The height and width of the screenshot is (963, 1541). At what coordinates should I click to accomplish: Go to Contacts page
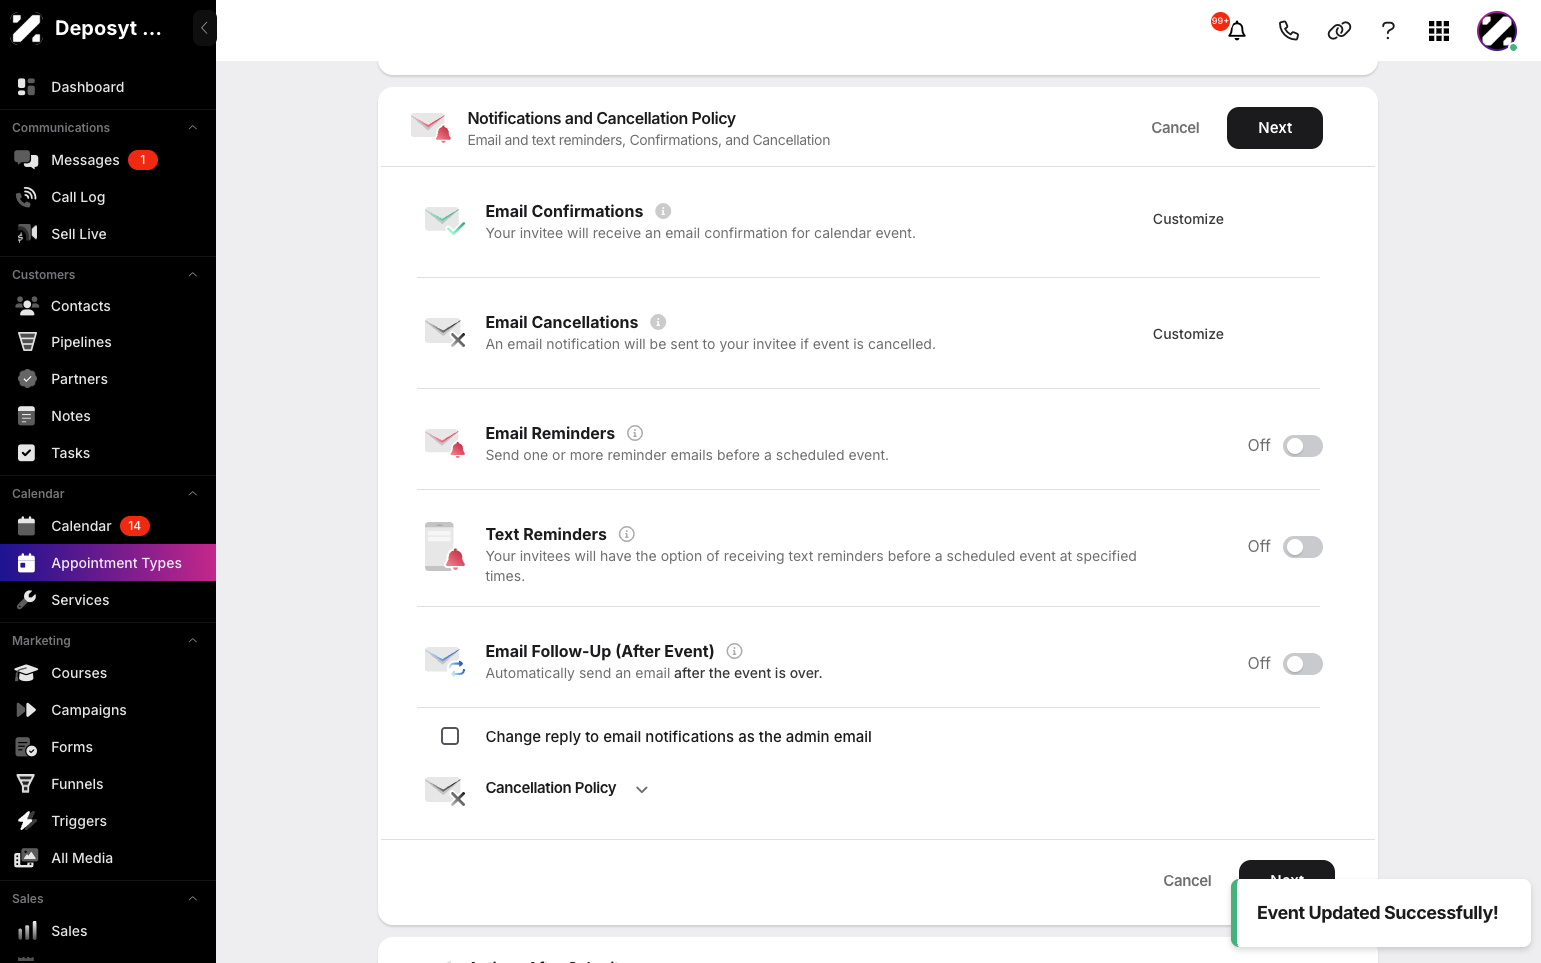tap(108, 306)
